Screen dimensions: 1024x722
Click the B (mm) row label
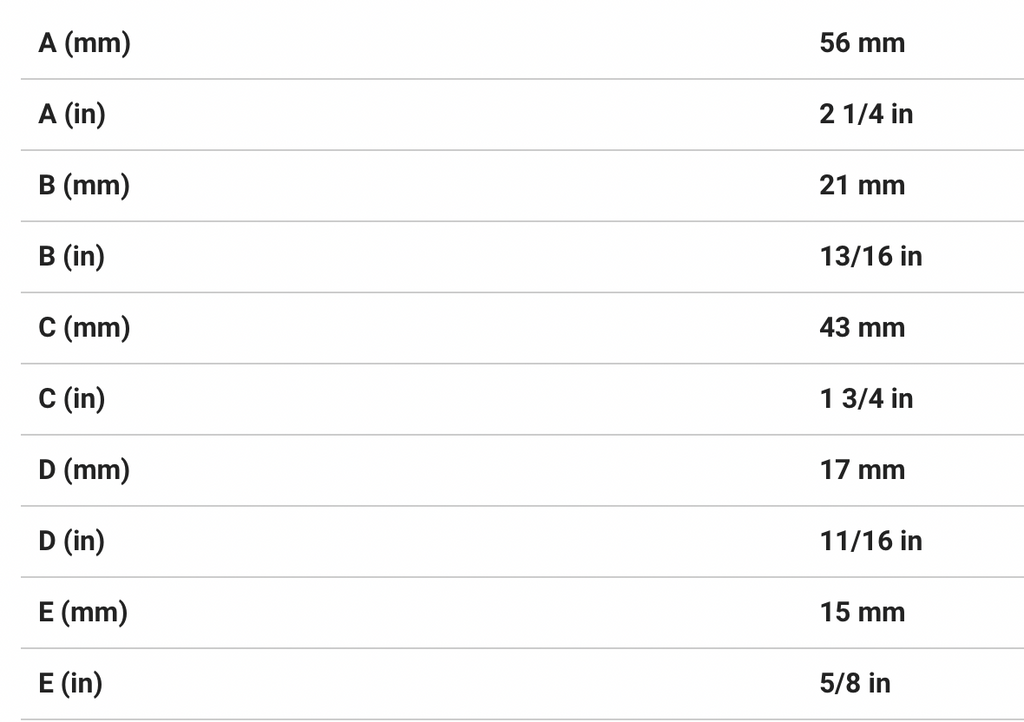point(84,185)
